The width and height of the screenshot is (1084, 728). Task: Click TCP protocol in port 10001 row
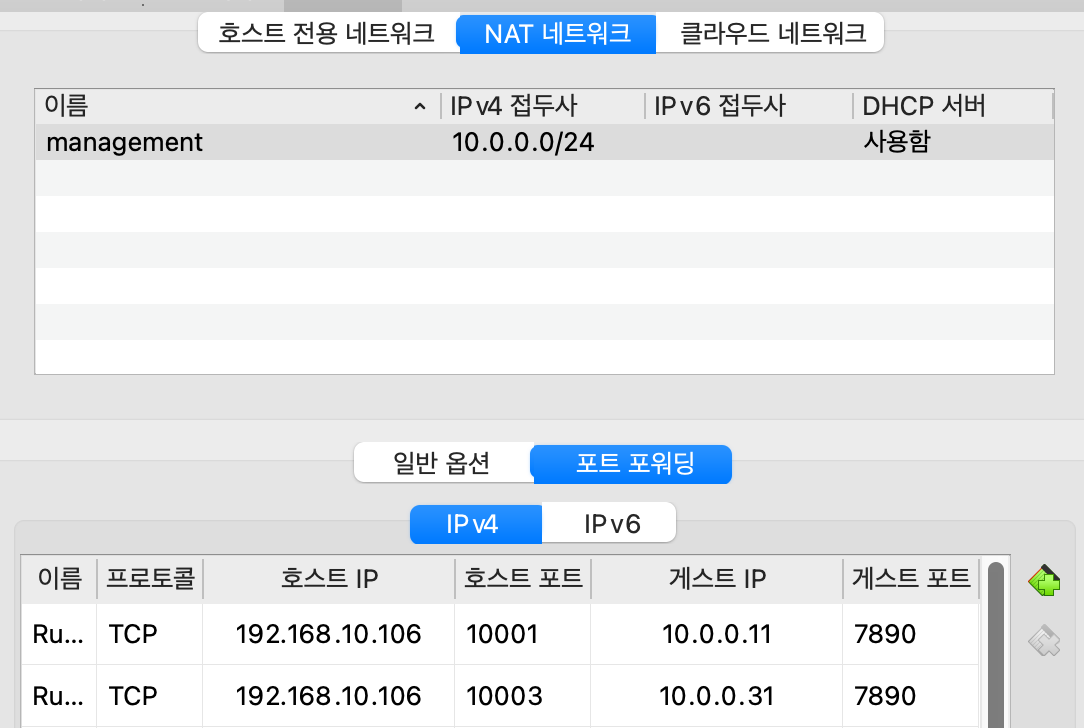point(149,634)
